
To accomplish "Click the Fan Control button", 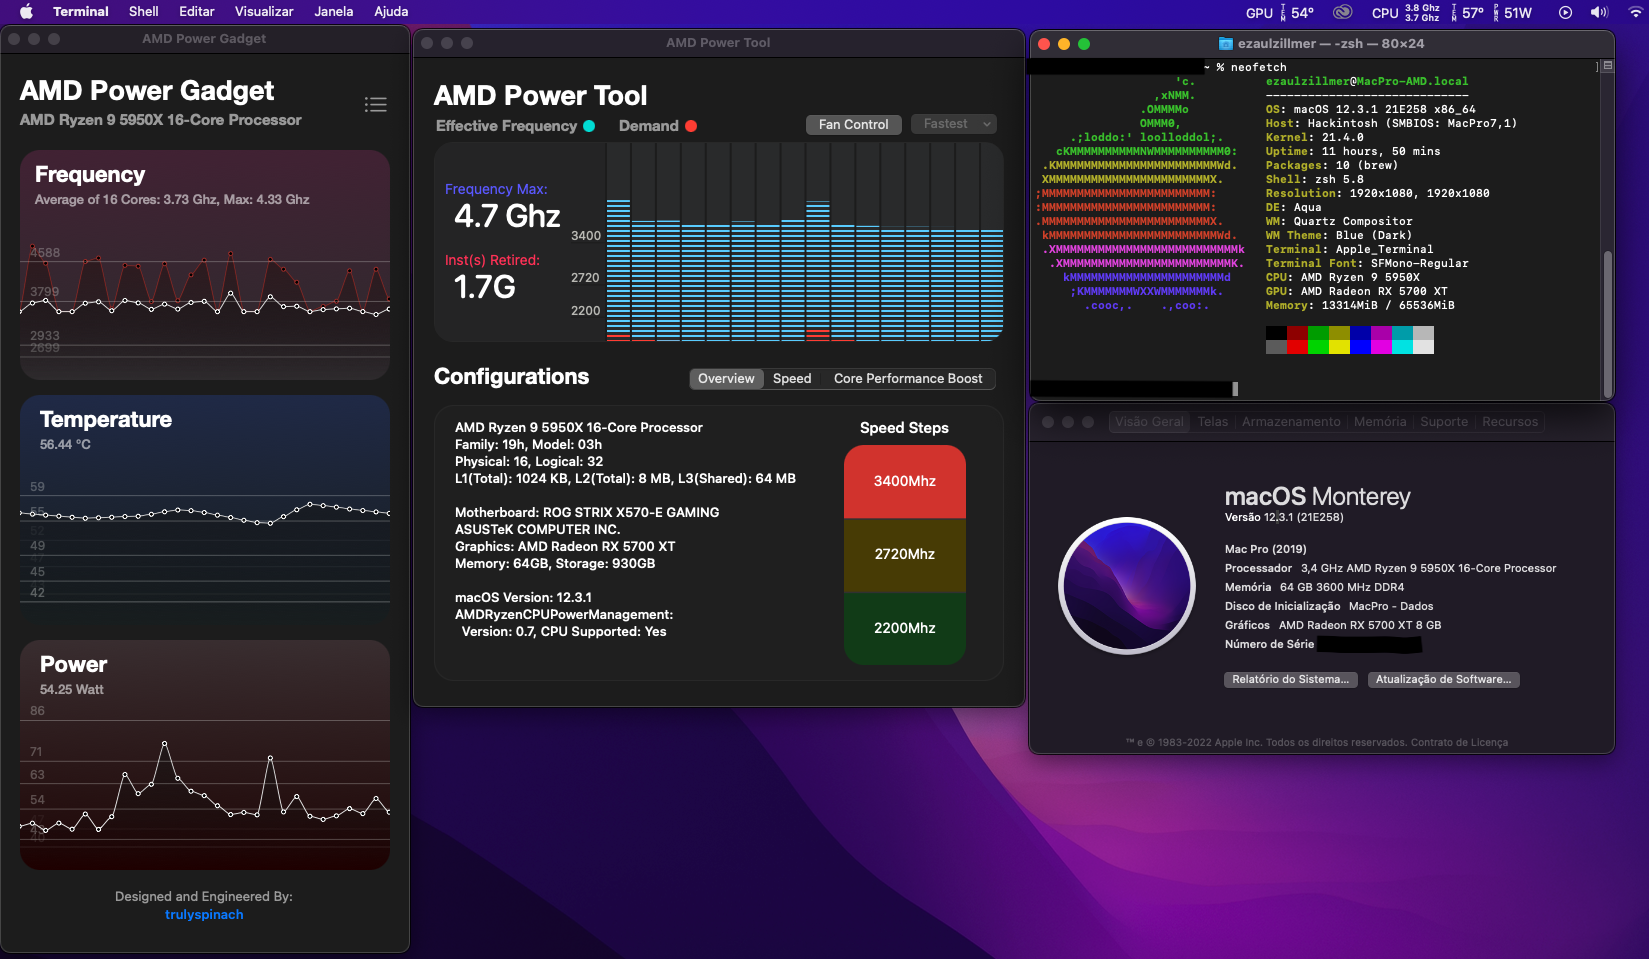I will 853,124.
